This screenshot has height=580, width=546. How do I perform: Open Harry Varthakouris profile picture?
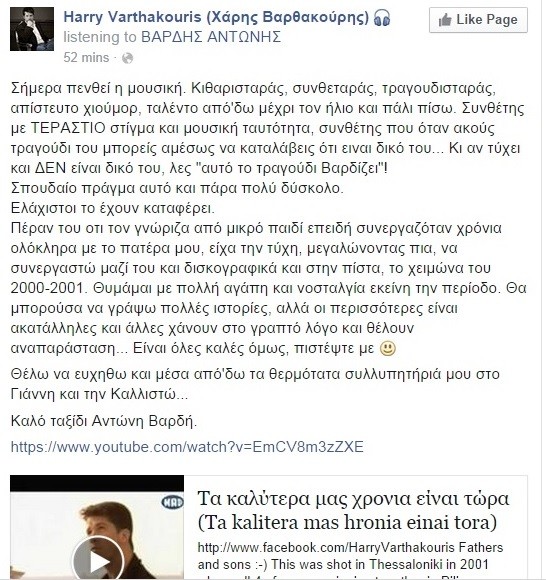32,29
